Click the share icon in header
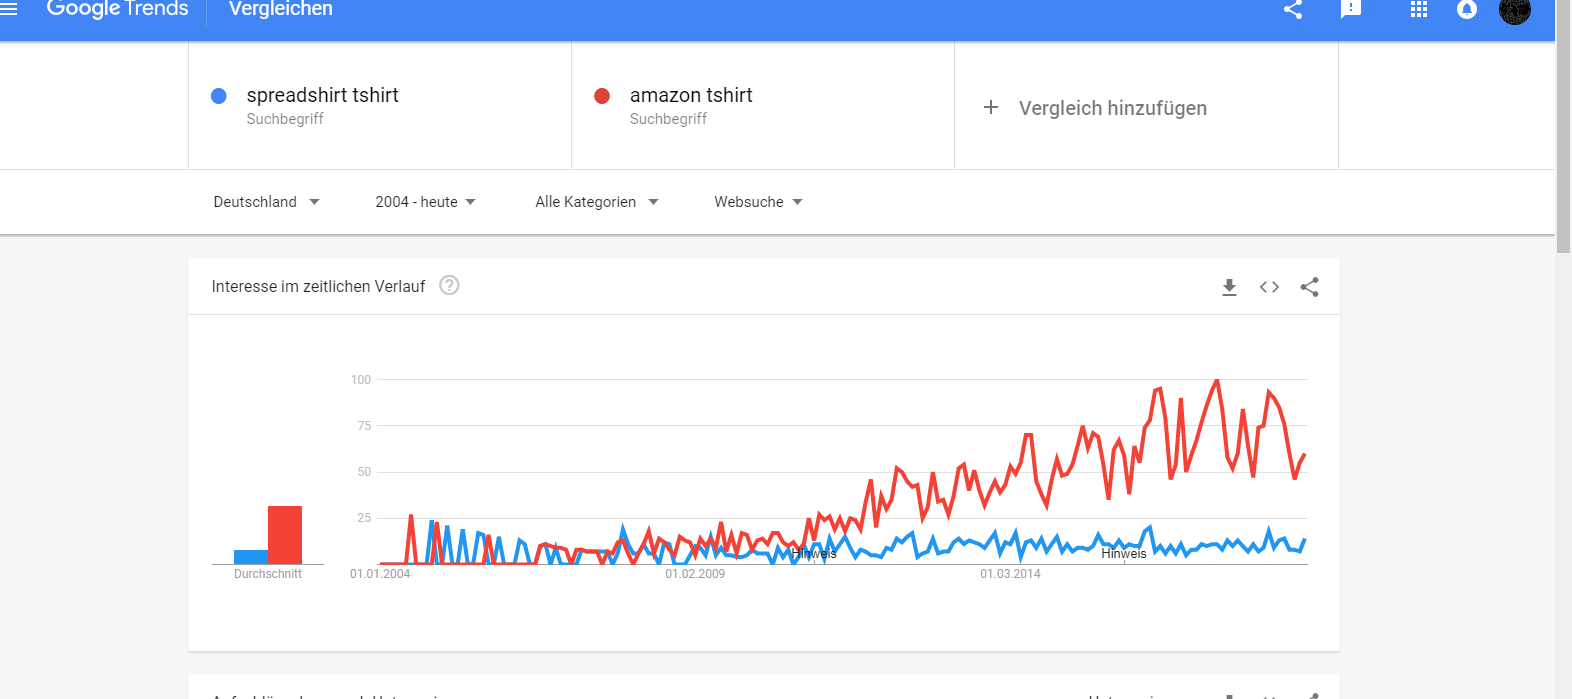The image size is (1572, 699). click(1293, 10)
